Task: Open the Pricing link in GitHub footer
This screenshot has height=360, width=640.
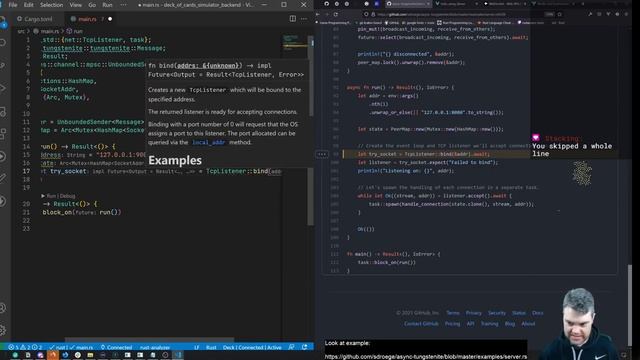Action: [x=452, y=324]
